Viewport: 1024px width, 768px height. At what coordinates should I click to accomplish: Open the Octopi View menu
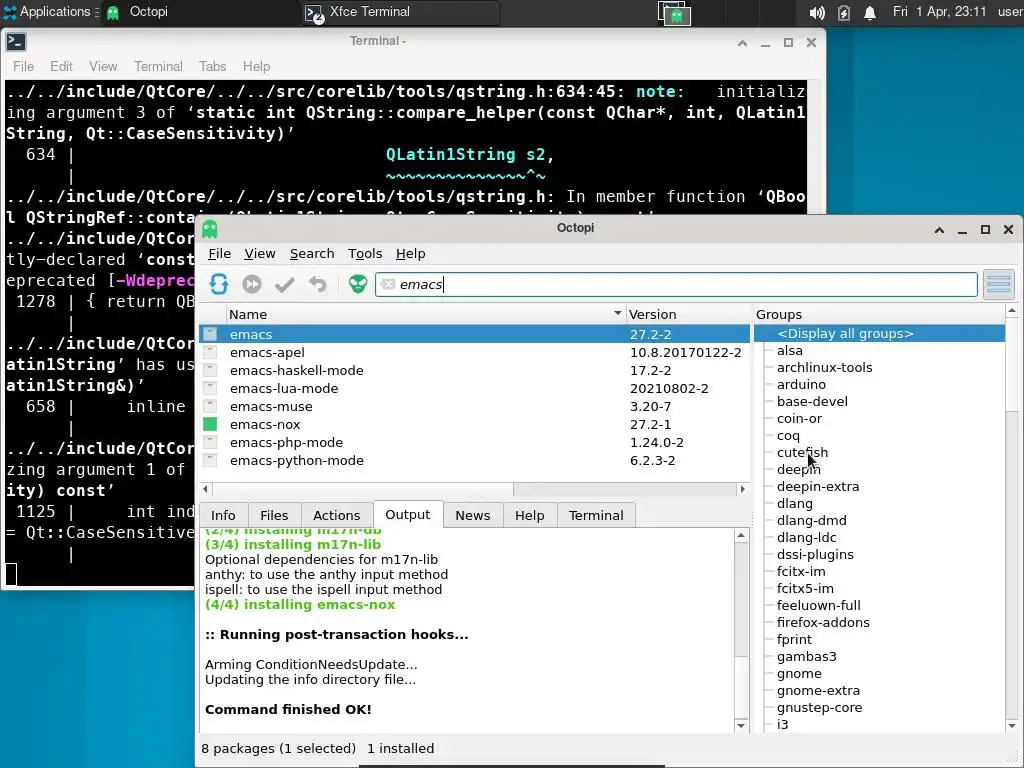click(260, 253)
